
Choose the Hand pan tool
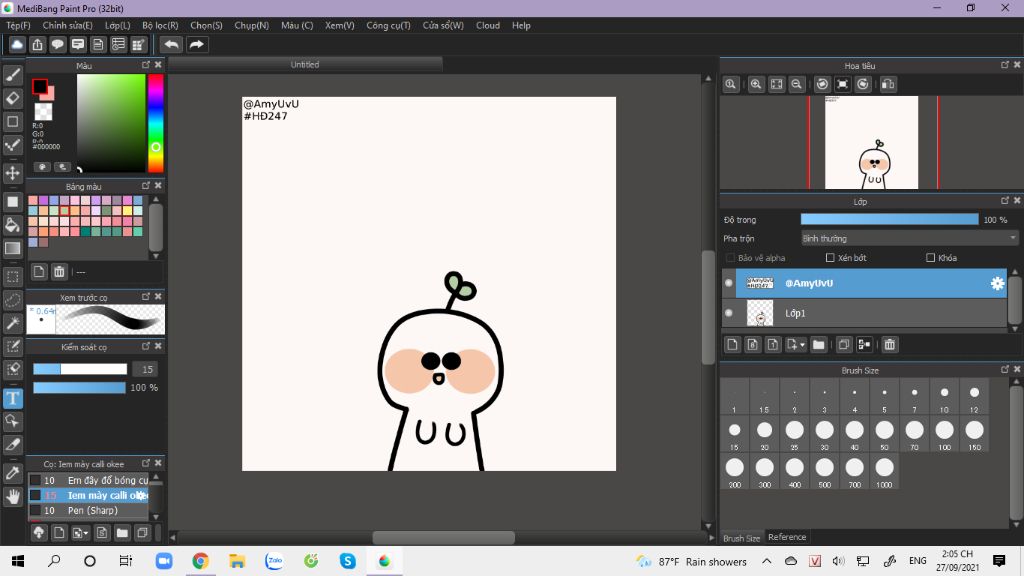pyautogui.click(x=13, y=496)
